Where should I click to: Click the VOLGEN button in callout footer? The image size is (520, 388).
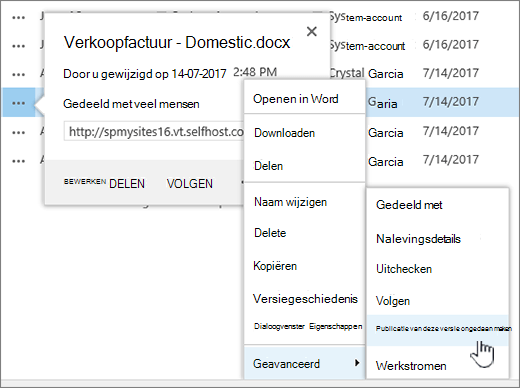[x=190, y=184]
